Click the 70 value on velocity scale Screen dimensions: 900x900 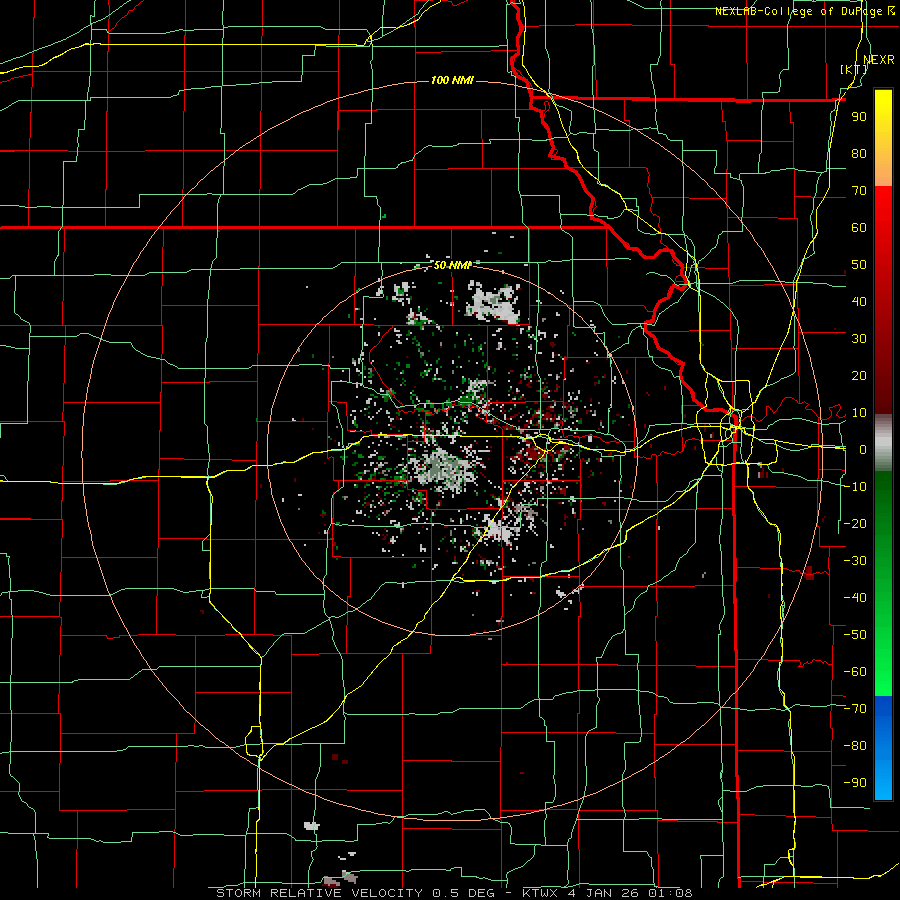pos(859,191)
